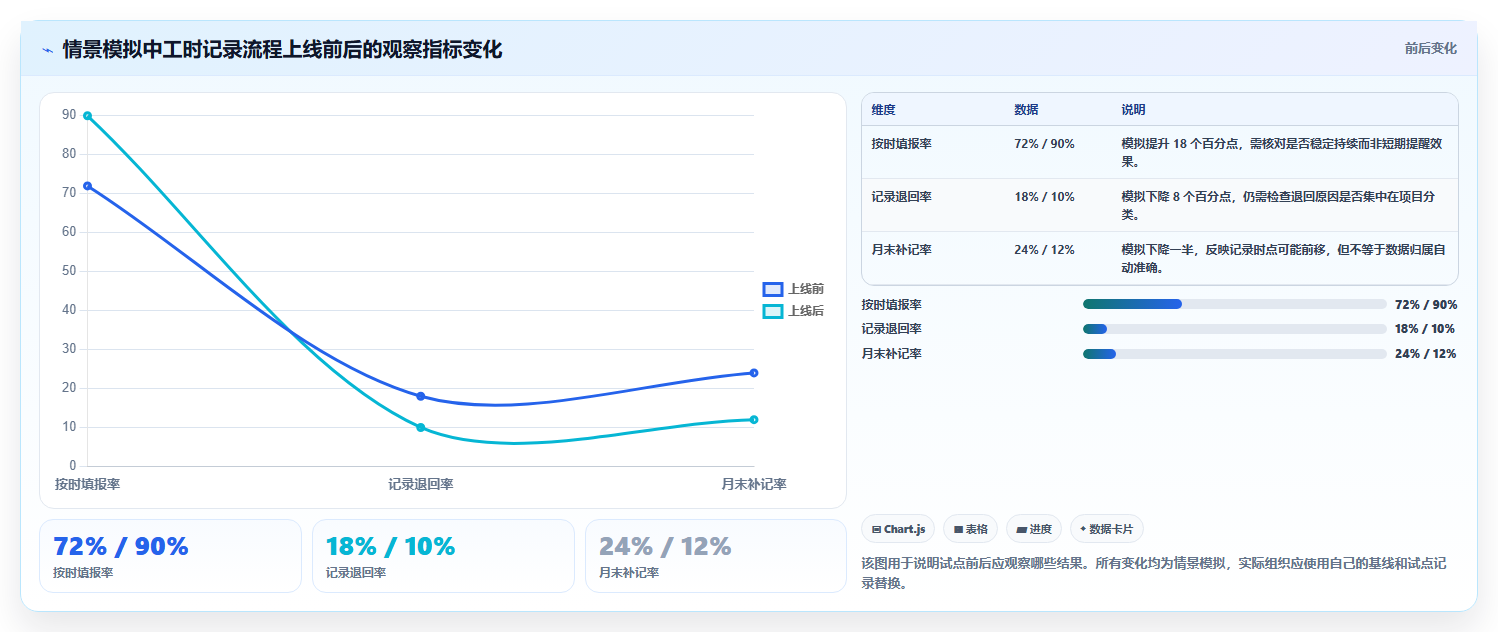The image size is (1498, 632).
Task: Click the 上线前 blue legend color box
Action: (772, 289)
